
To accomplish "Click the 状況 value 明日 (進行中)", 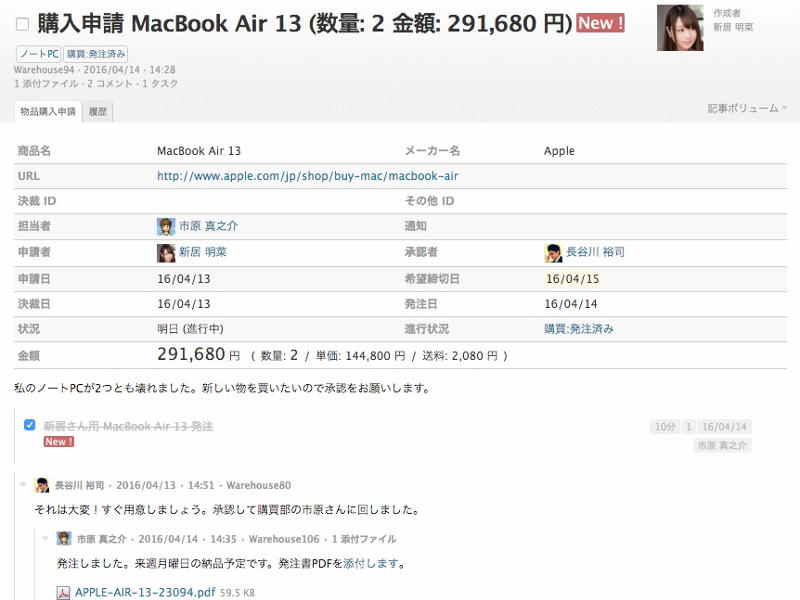I will pyautogui.click(x=190, y=329).
